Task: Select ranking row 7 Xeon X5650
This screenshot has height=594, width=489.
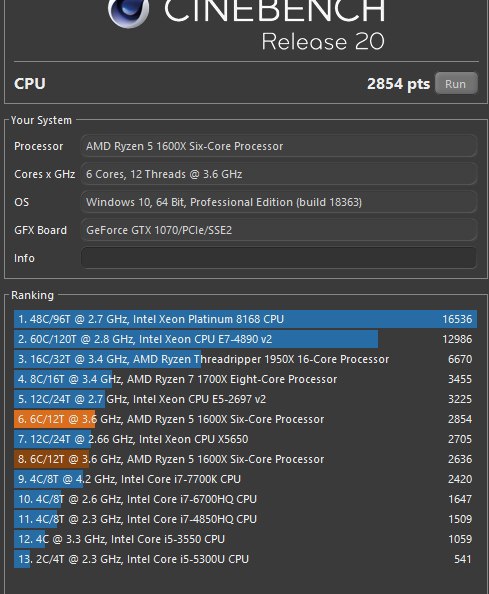Action: coord(245,439)
